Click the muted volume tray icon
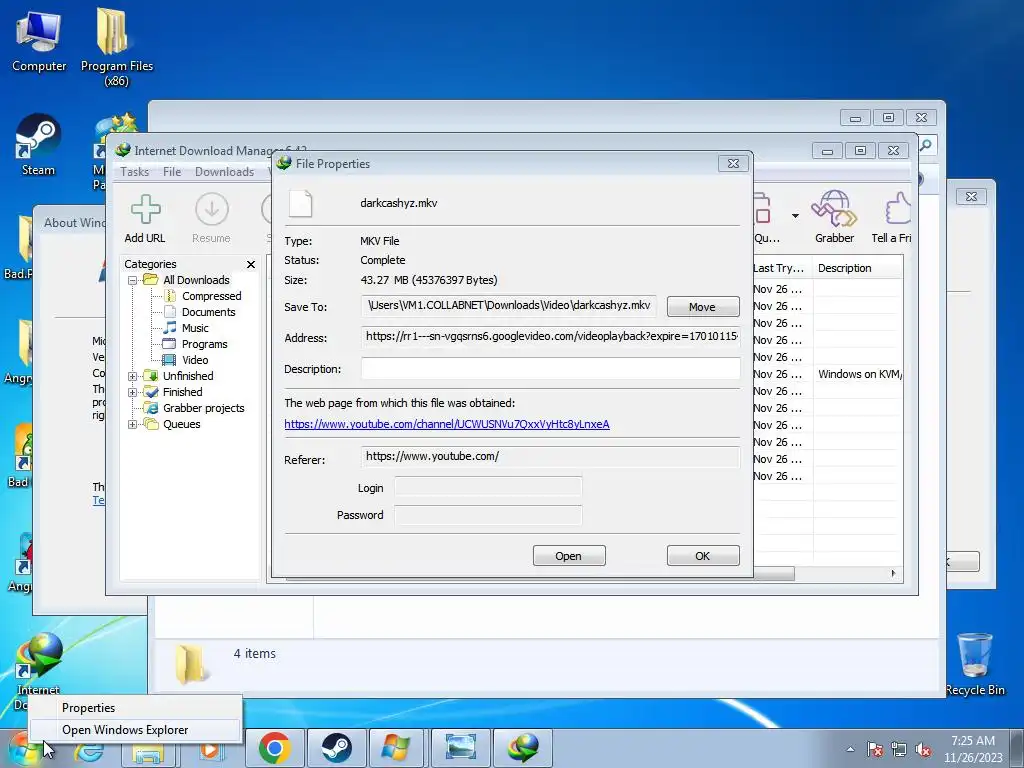This screenshot has height=768, width=1024. 923,750
